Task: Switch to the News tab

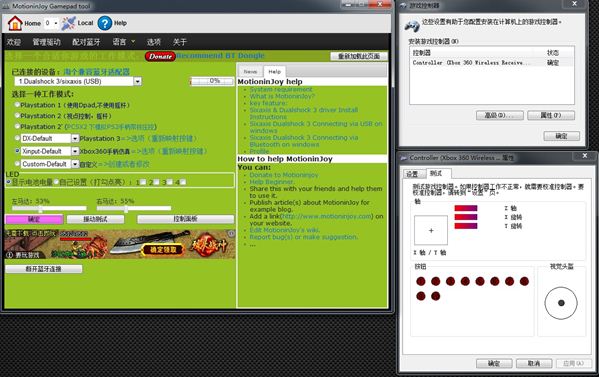Action: 250,71
